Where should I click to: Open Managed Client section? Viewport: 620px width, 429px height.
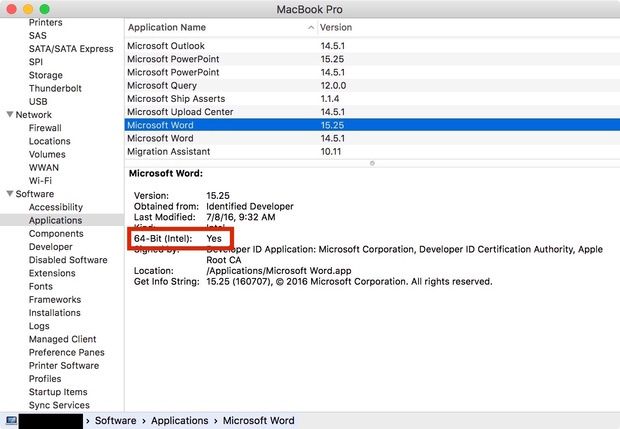[x=62, y=339]
